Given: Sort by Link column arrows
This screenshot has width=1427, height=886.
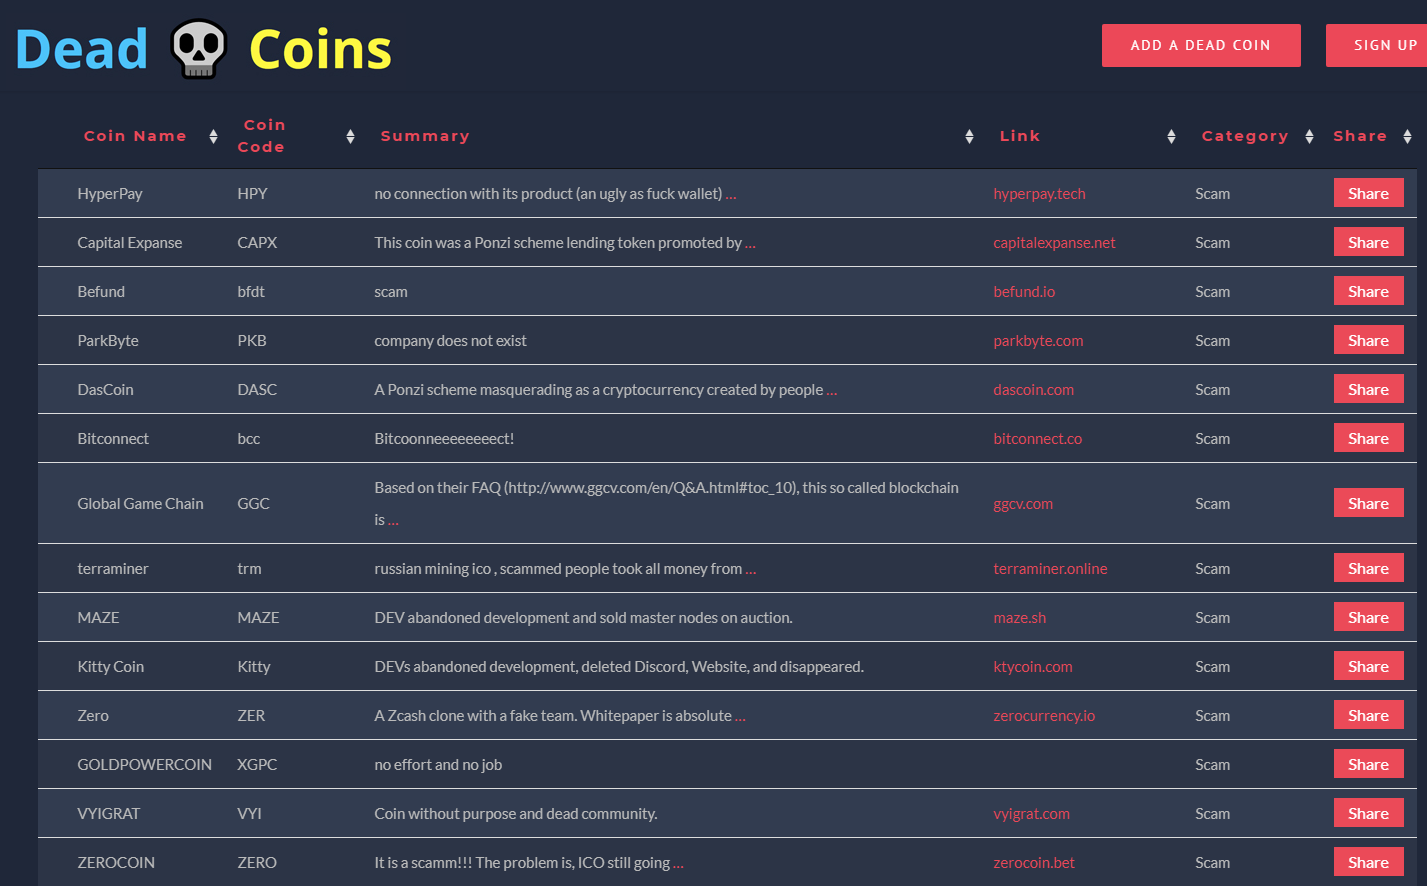Looking at the screenshot, I should pos(1171,137).
